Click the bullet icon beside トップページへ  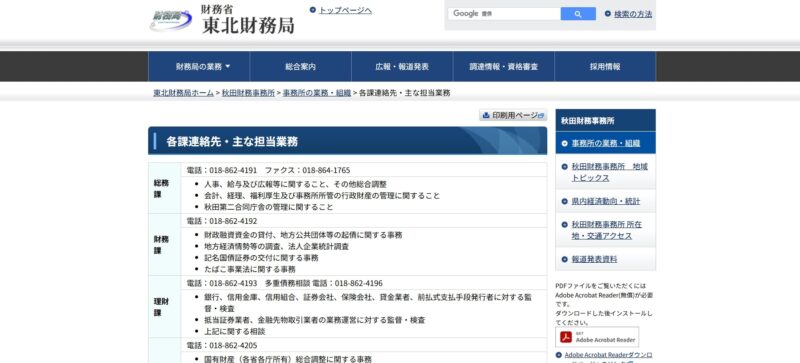[x=313, y=10]
